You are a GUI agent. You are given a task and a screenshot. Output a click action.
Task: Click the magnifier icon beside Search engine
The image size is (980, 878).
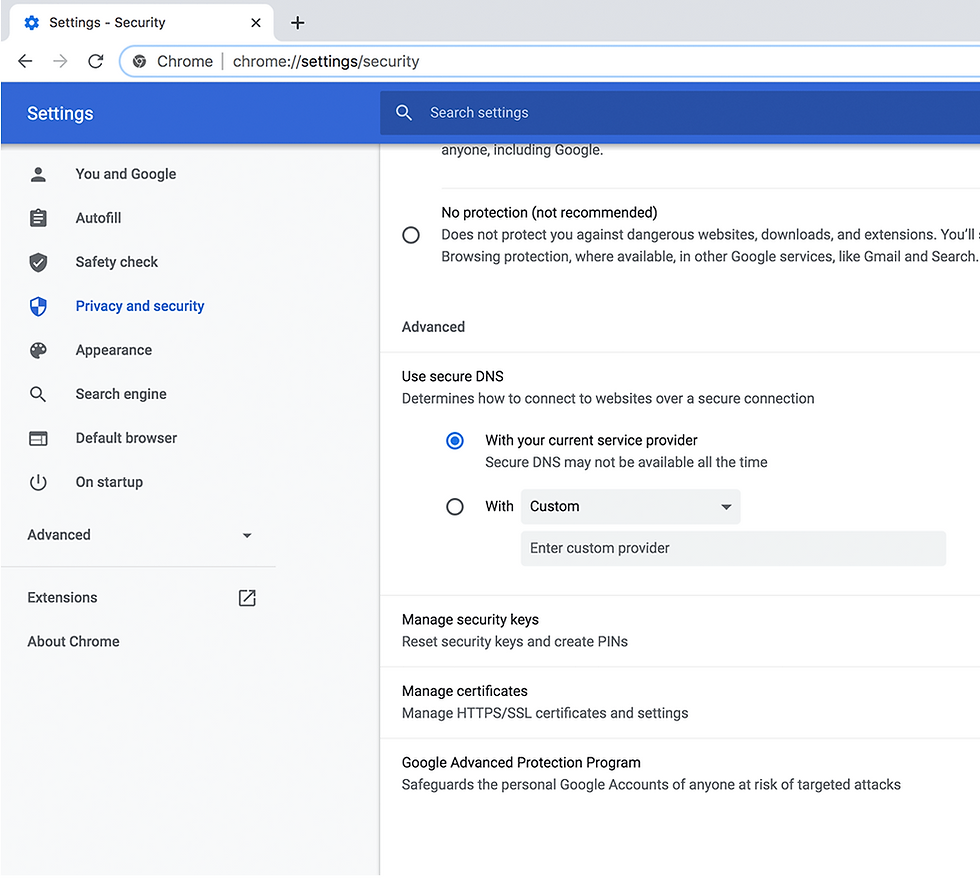[x=38, y=394]
